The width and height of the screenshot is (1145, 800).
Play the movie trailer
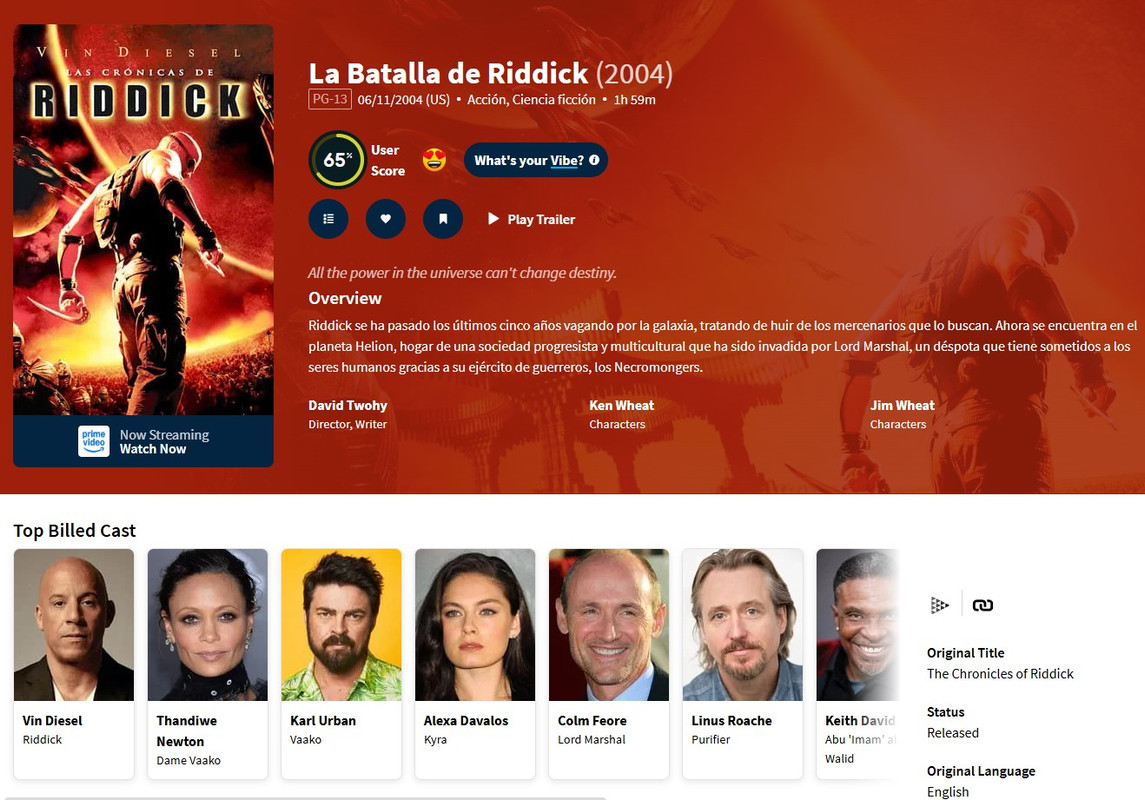coord(532,219)
